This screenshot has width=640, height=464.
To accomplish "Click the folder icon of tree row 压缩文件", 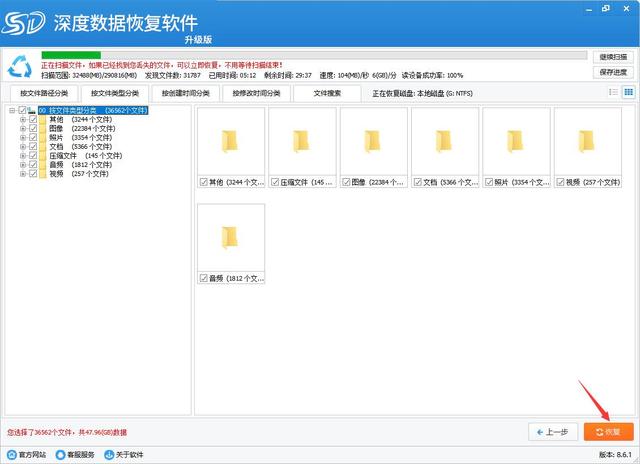I will [x=42, y=155].
